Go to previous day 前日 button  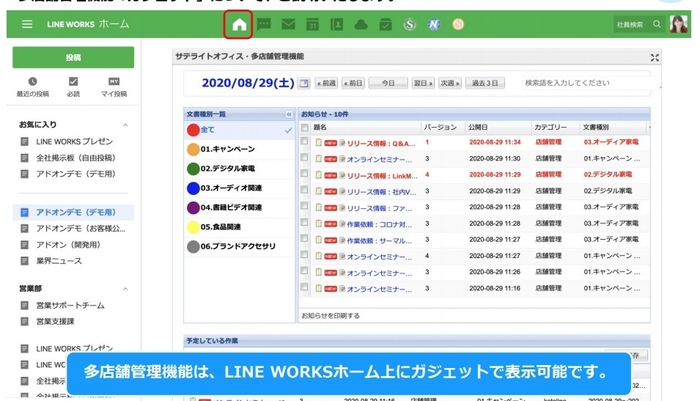353,83
